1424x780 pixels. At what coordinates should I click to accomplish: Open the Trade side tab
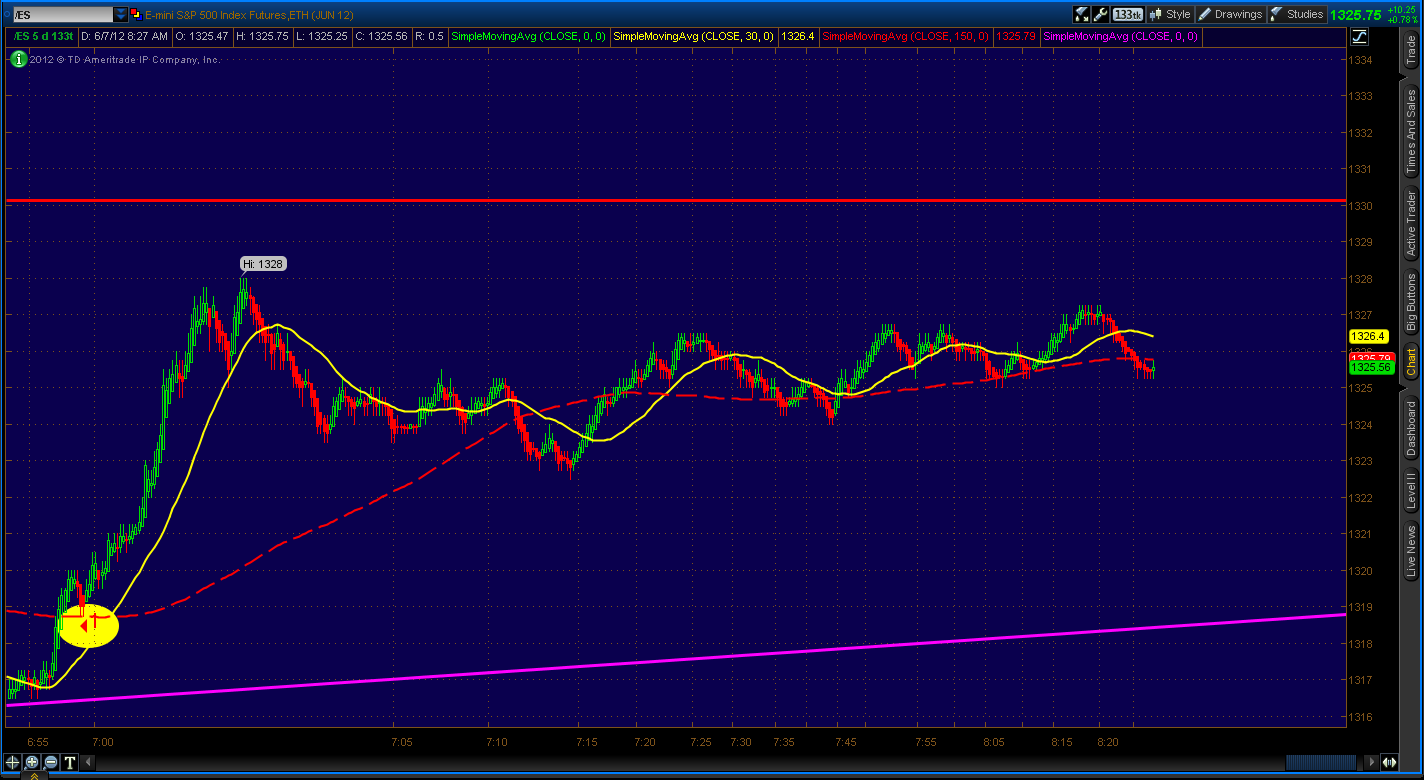point(1411,50)
